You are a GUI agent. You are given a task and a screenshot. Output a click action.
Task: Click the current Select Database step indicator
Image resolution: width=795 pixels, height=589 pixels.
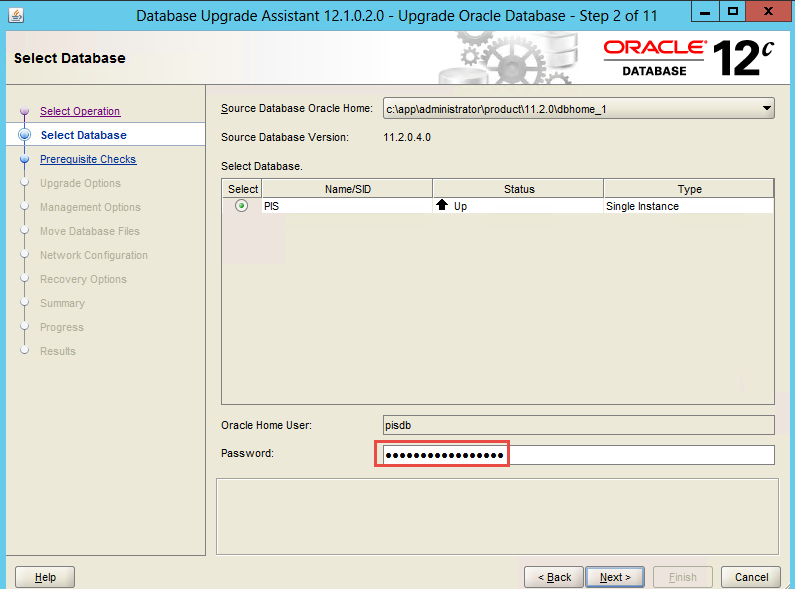[24, 135]
